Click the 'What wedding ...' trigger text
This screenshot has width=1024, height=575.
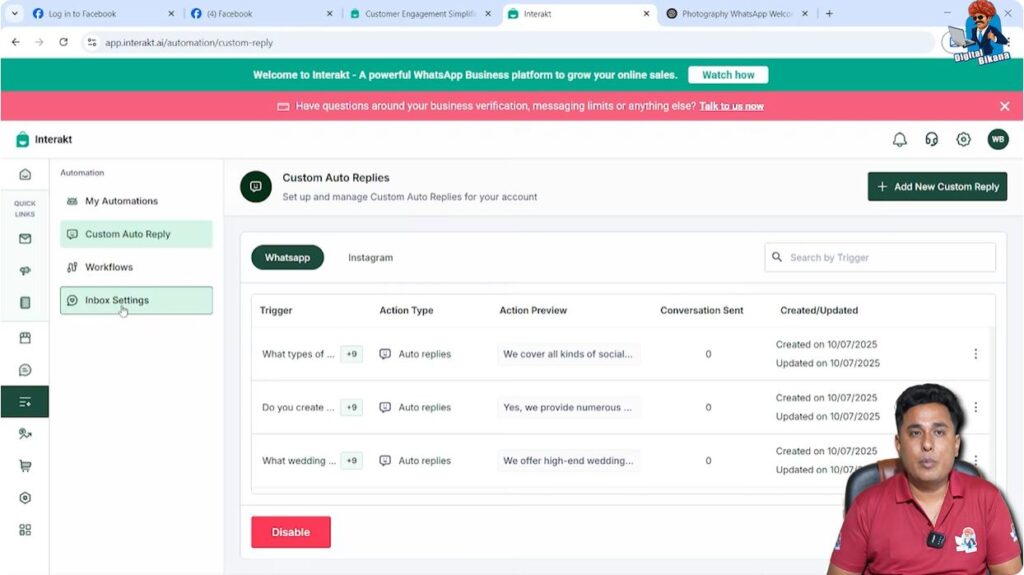(x=298, y=461)
